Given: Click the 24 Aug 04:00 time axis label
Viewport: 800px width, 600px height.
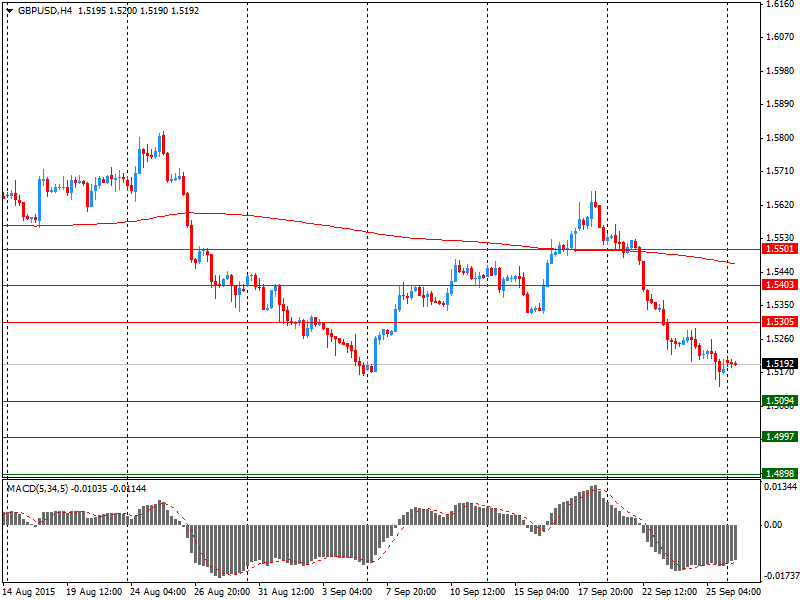Looking at the screenshot, I should click(158, 592).
